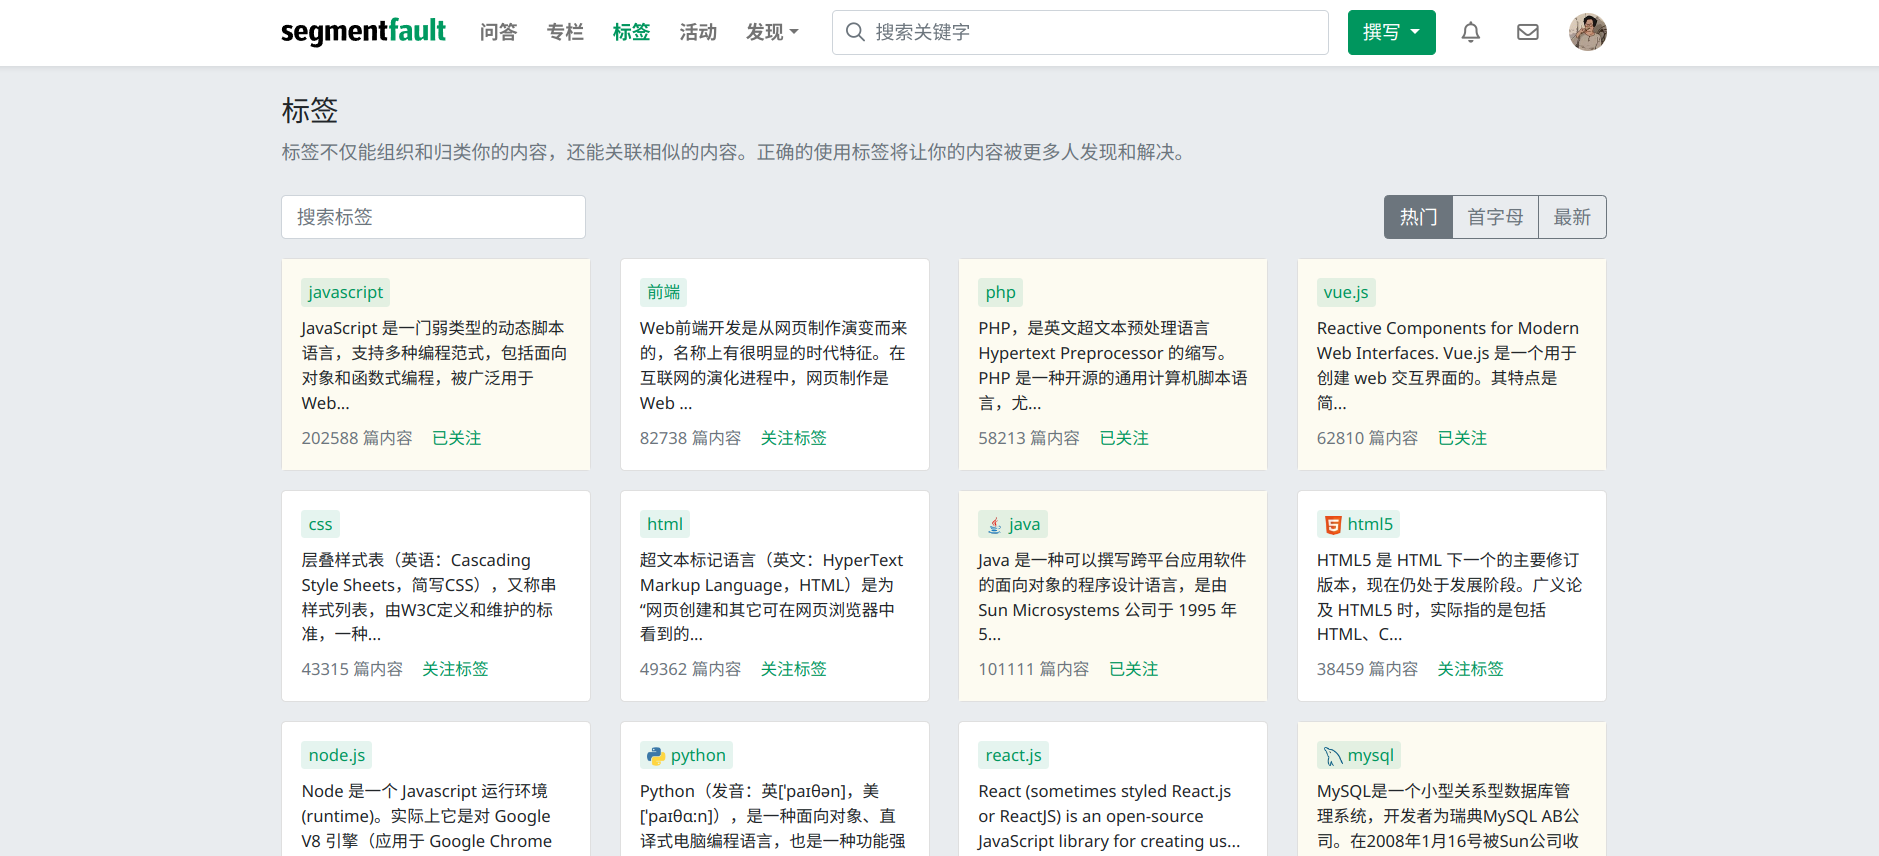Image resolution: width=1879 pixels, height=856 pixels.
Task: Go to the 专栏 columns nav item
Action: pyautogui.click(x=565, y=32)
